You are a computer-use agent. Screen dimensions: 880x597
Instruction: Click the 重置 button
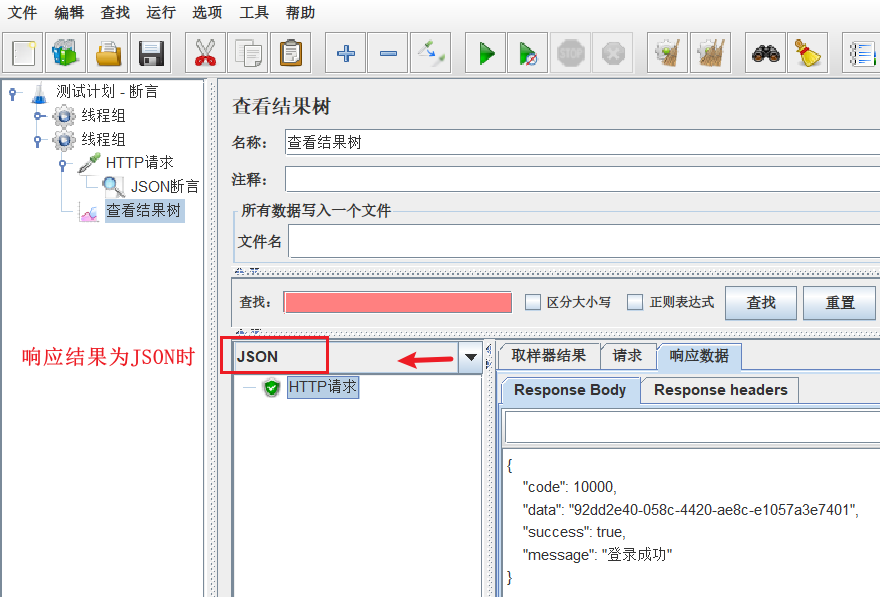[840, 302]
